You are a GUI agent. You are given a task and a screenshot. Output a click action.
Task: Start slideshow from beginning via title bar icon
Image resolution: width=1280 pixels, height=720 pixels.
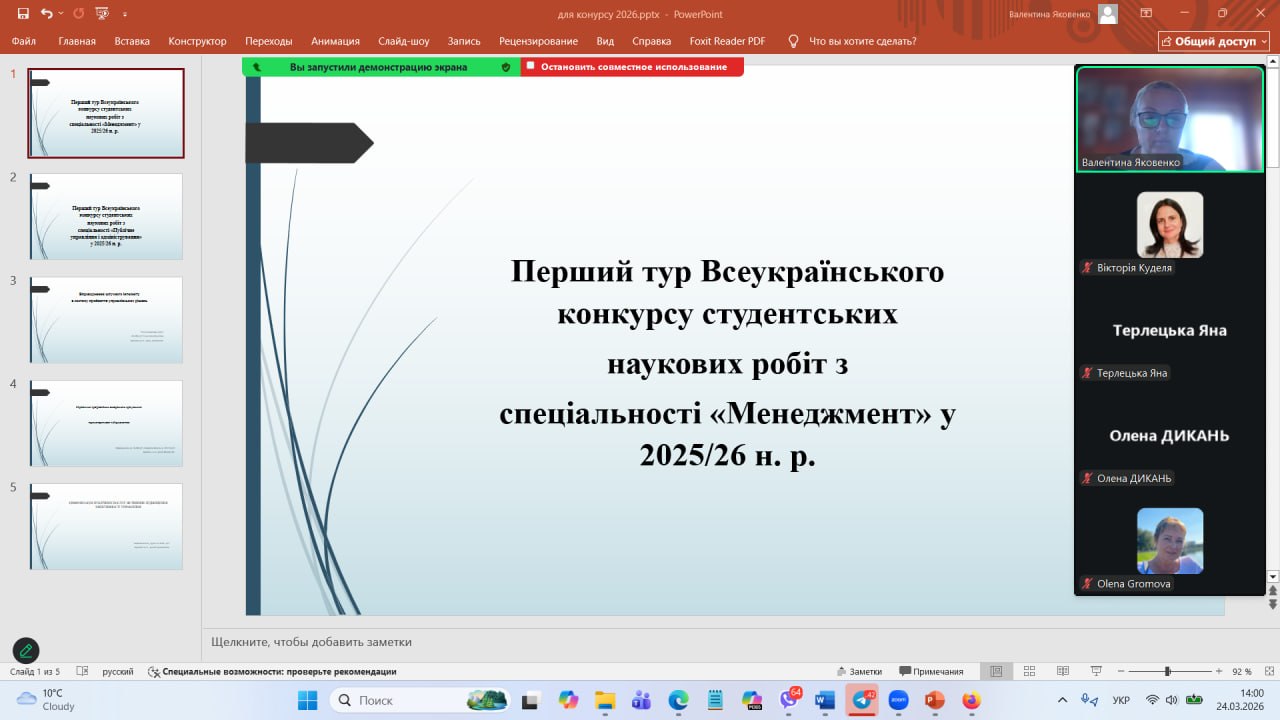102,14
